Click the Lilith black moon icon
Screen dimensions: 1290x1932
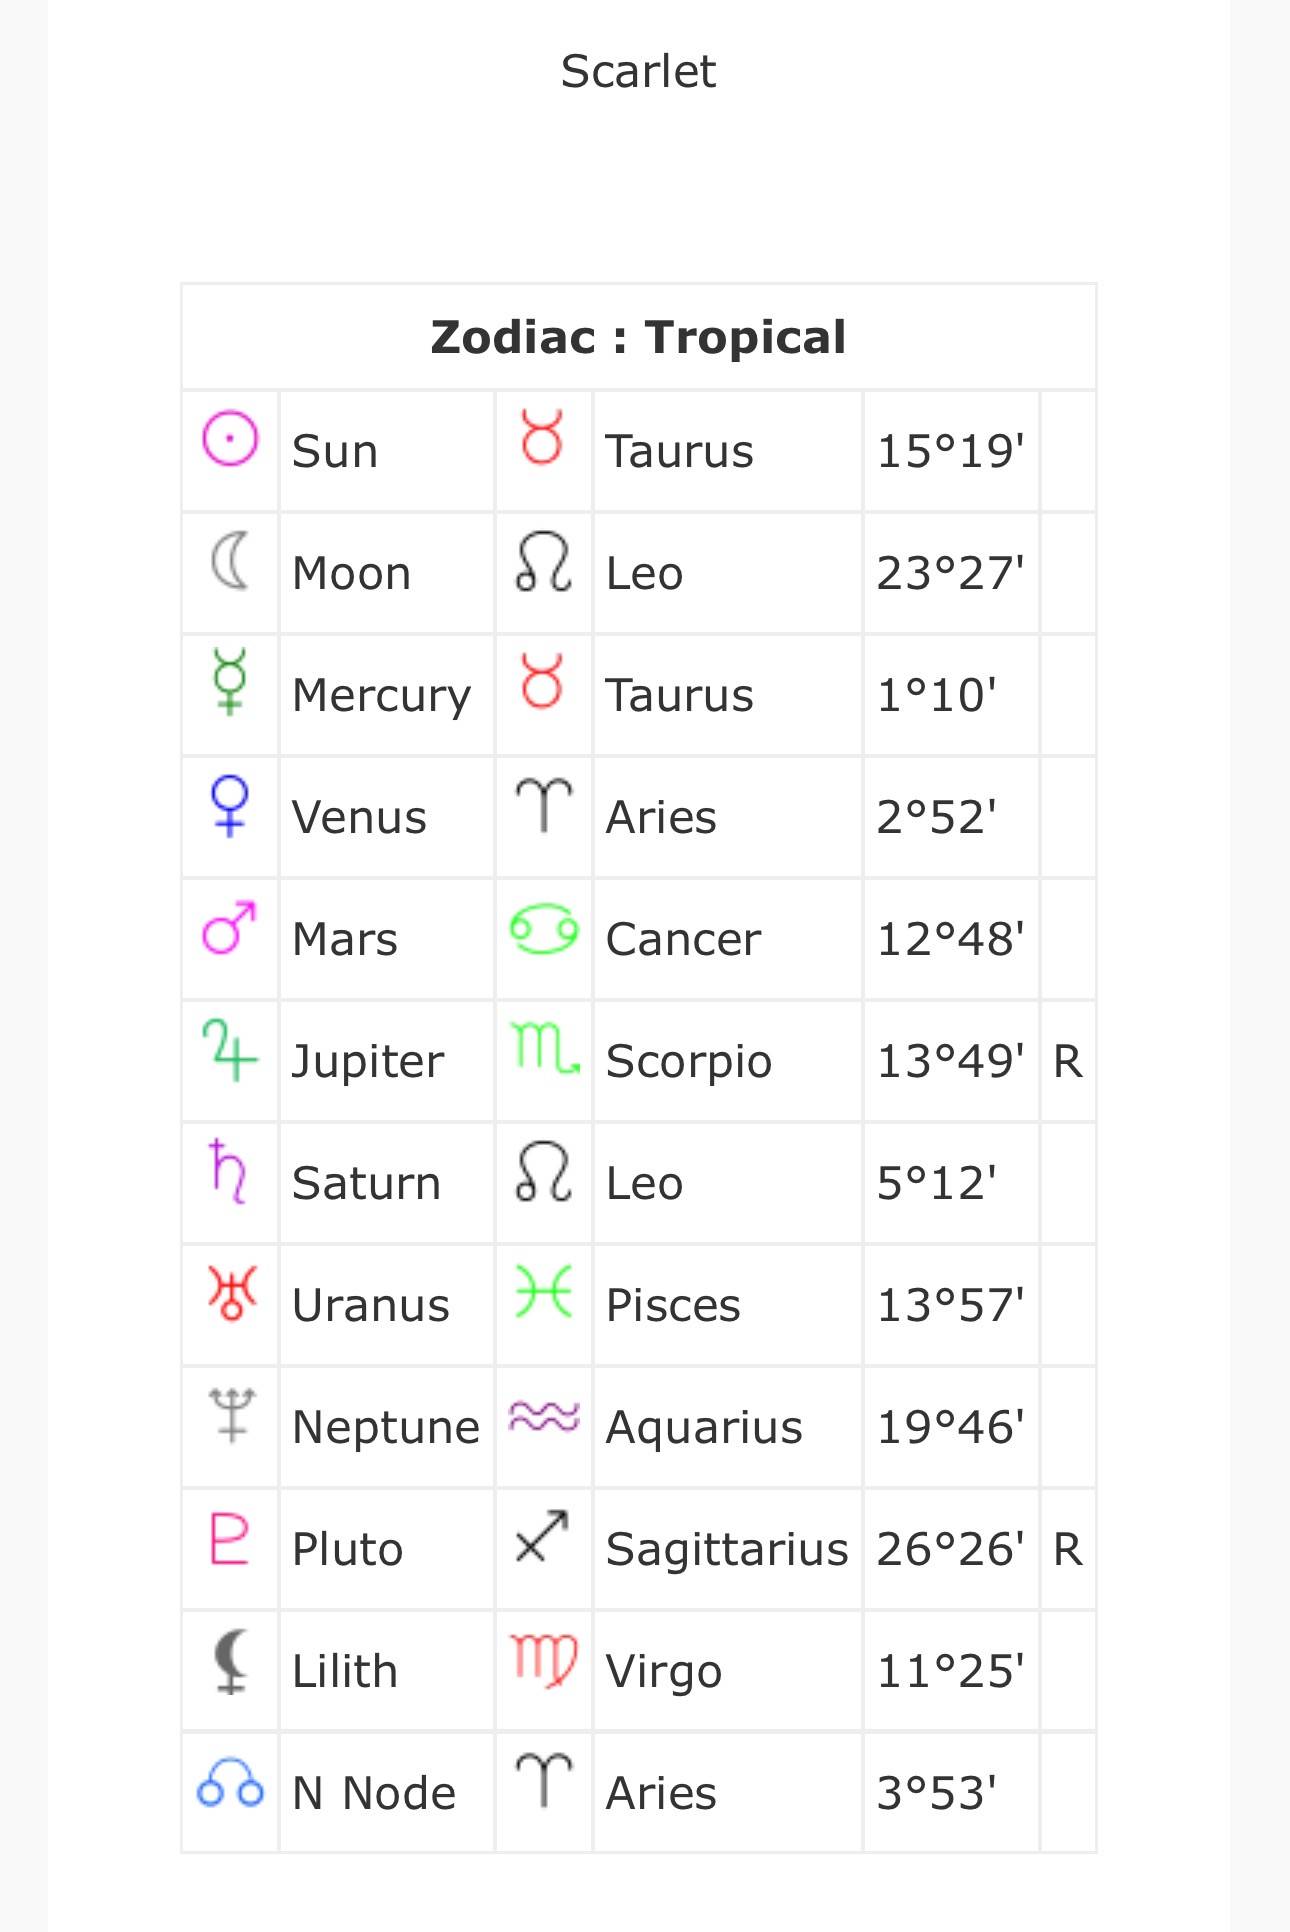point(231,1661)
